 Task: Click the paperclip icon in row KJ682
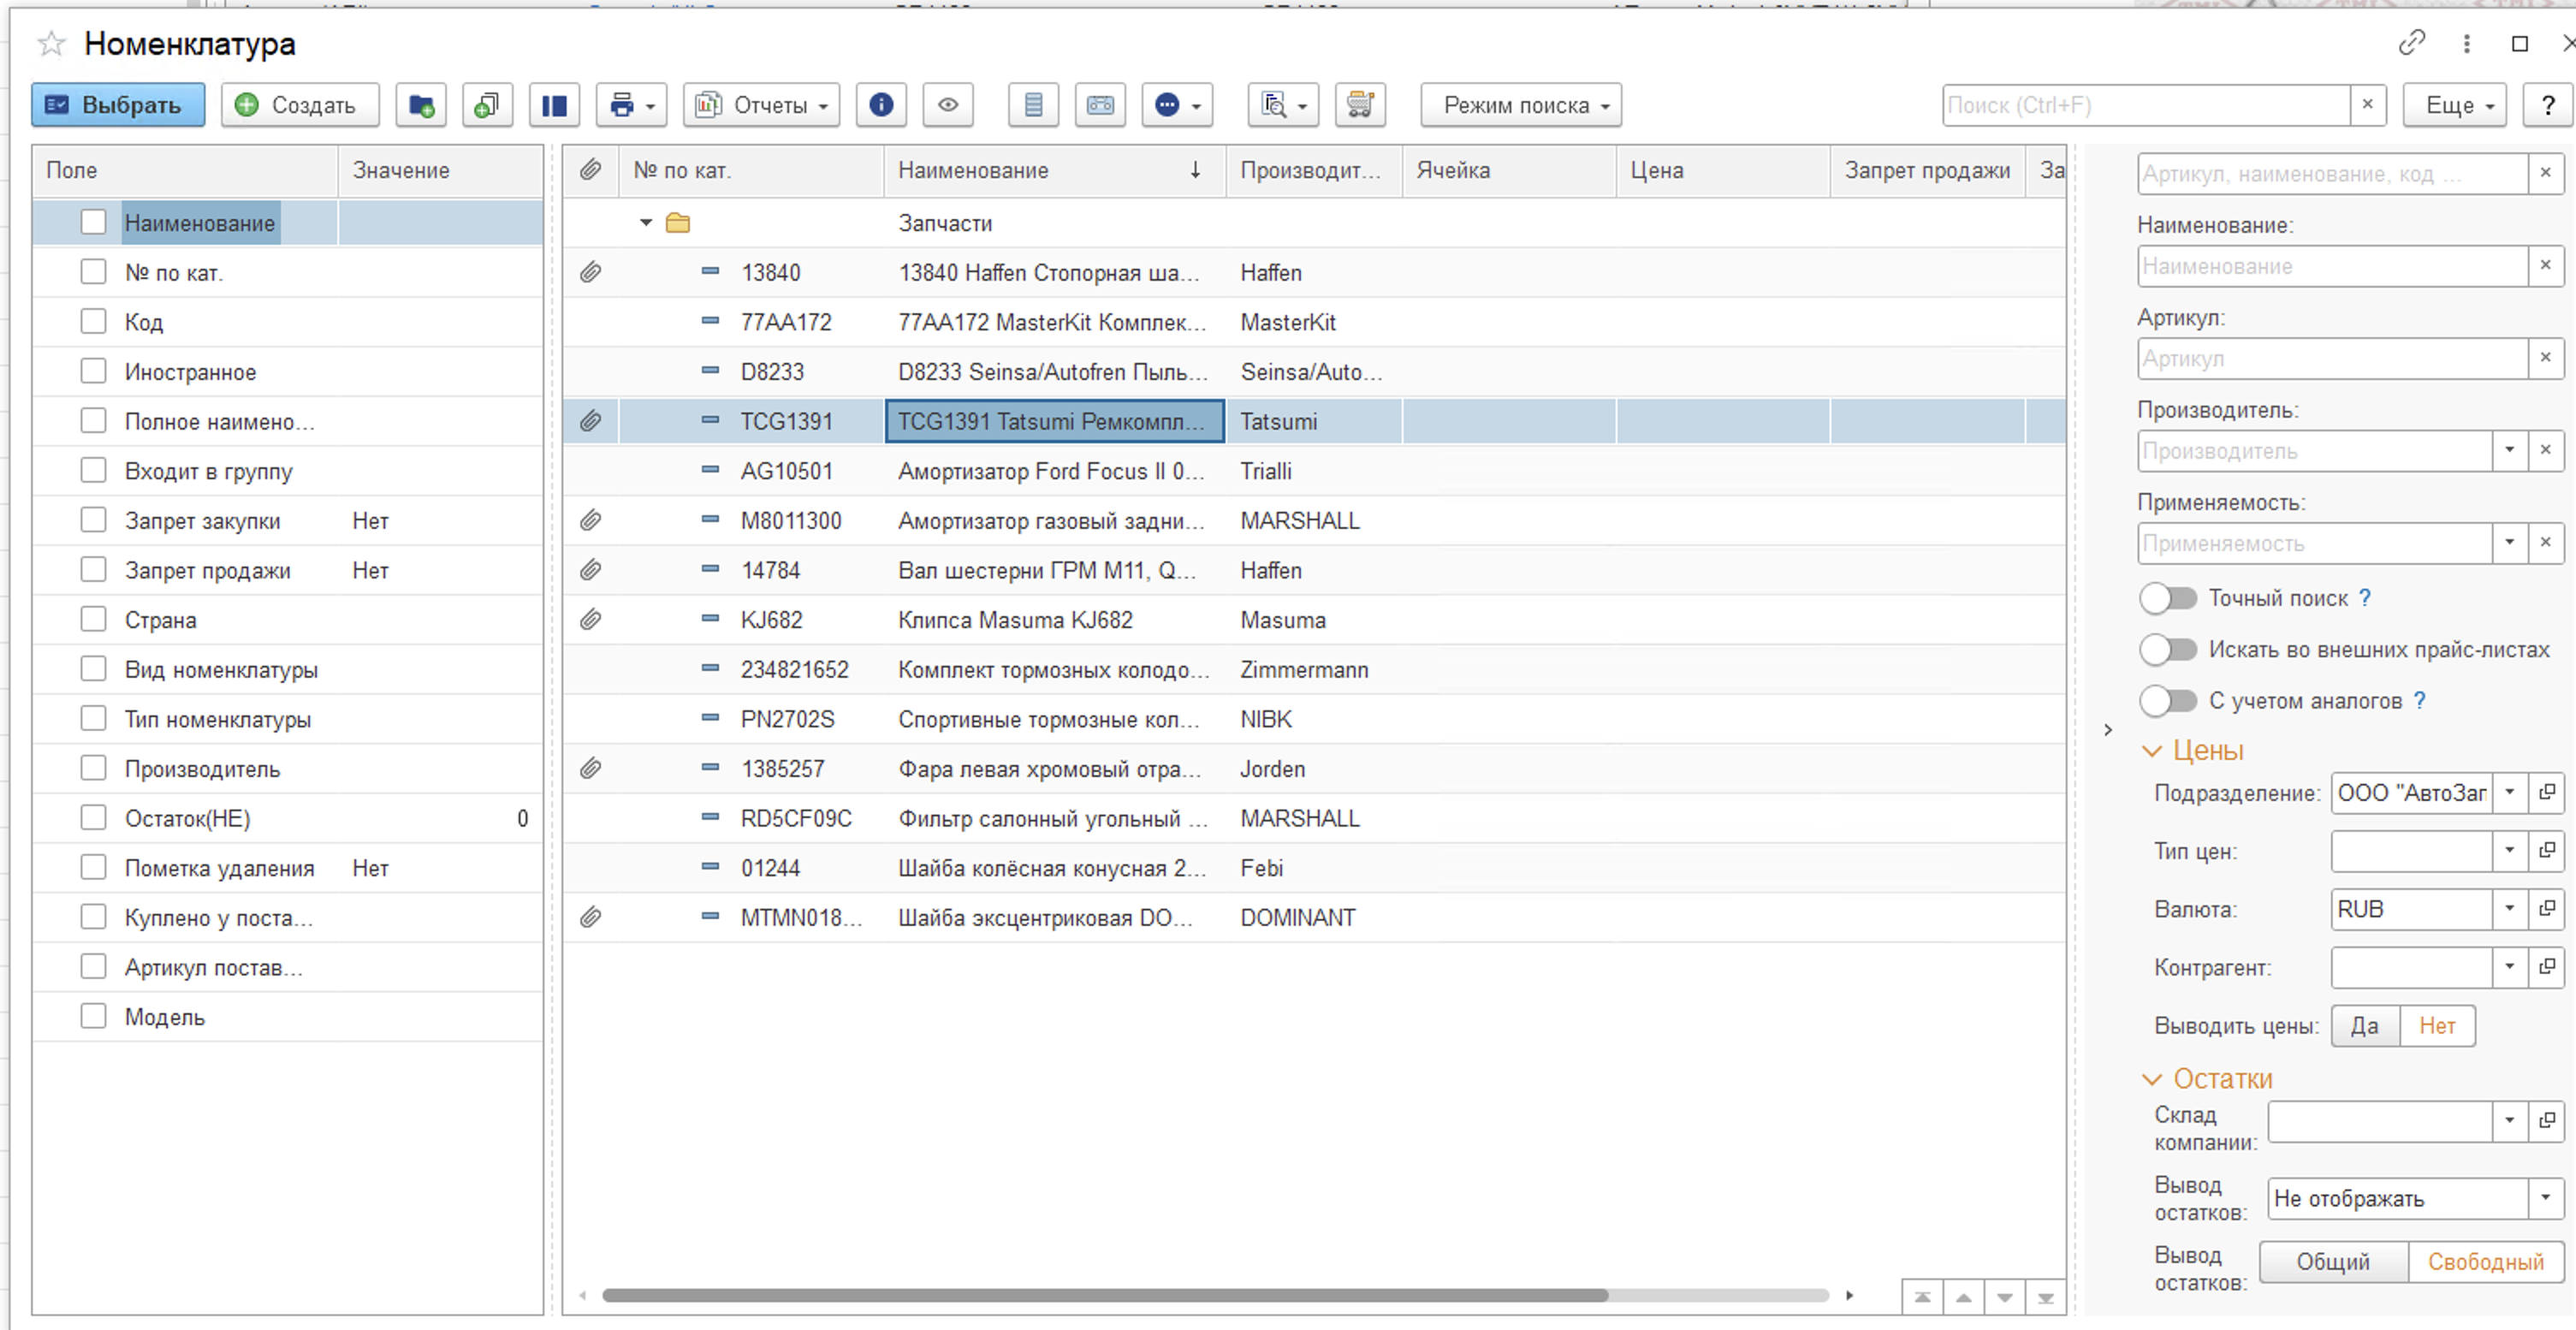coord(591,620)
